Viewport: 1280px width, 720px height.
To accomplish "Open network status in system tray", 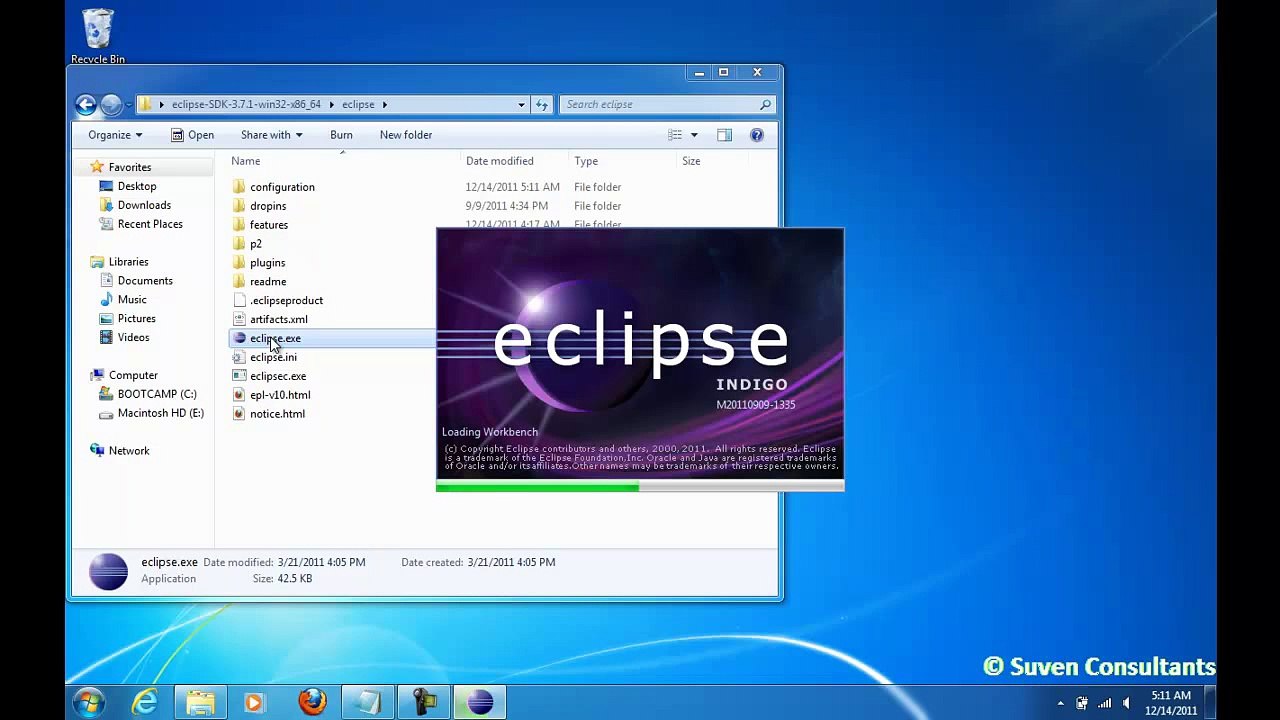I will (1104, 703).
